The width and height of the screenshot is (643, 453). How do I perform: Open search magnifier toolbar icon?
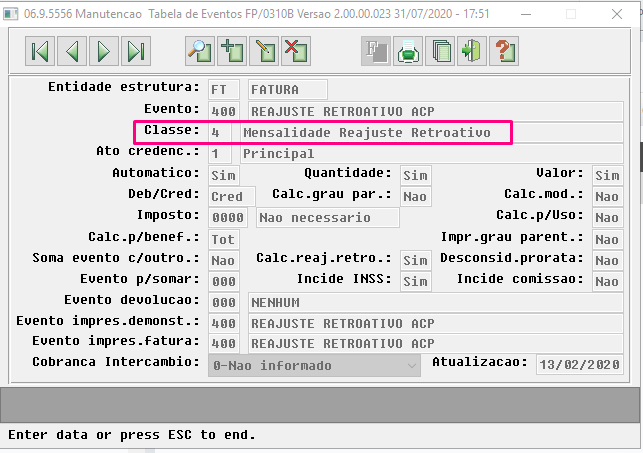click(x=200, y=51)
